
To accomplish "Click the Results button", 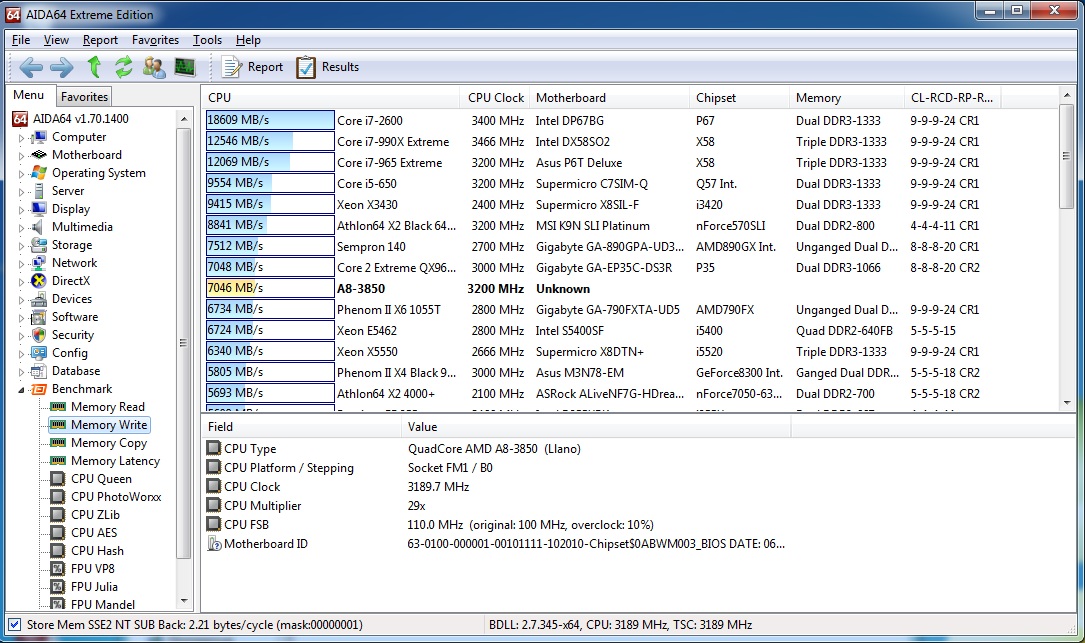I will [x=327, y=67].
